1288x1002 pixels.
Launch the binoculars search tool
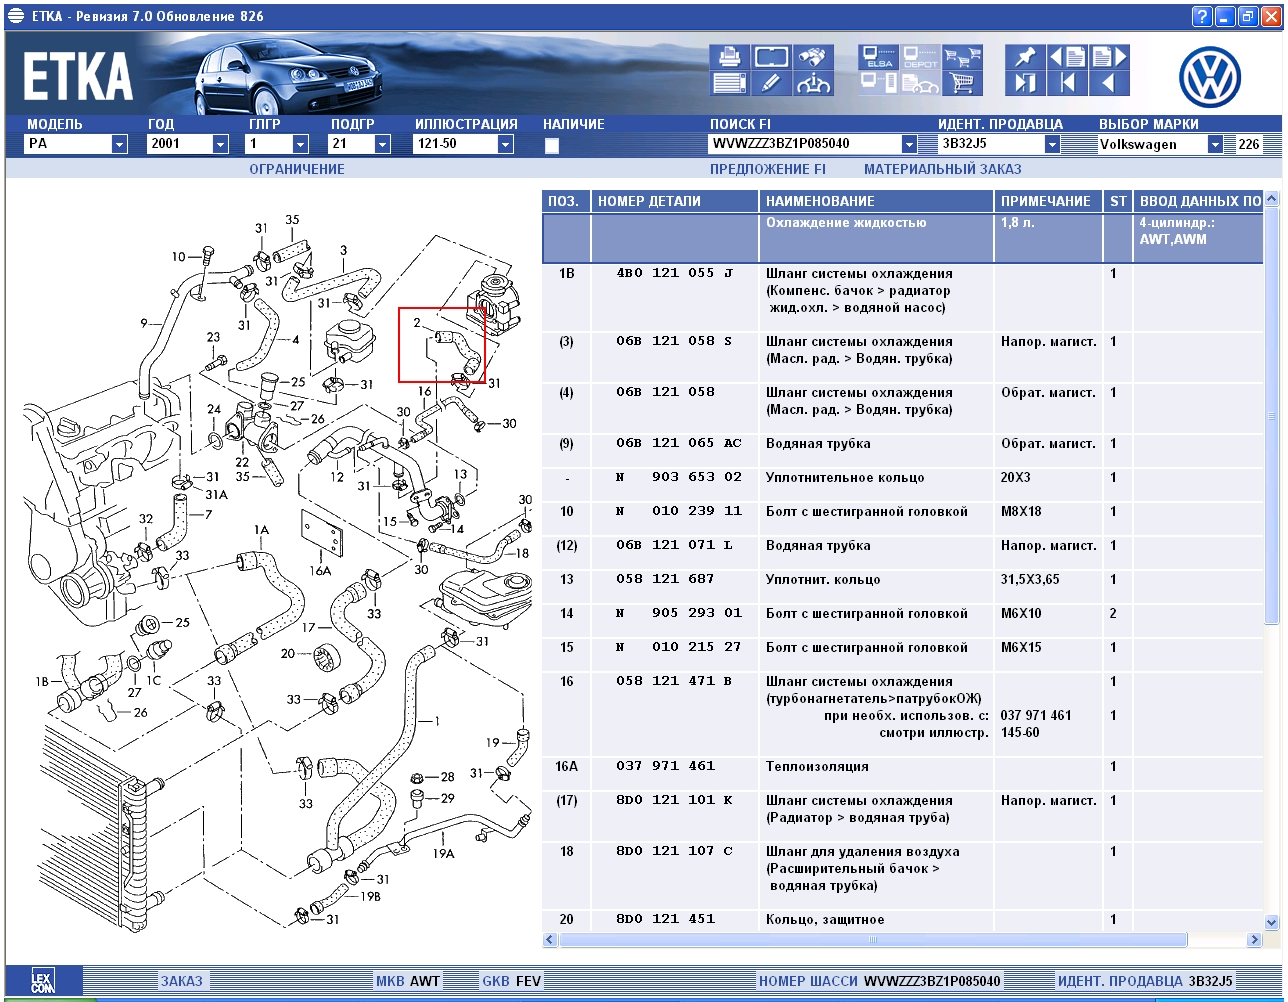click(813, 57)
